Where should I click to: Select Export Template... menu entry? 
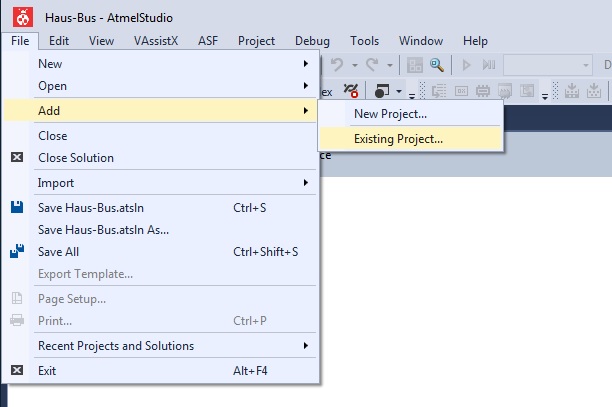(161, 274)
